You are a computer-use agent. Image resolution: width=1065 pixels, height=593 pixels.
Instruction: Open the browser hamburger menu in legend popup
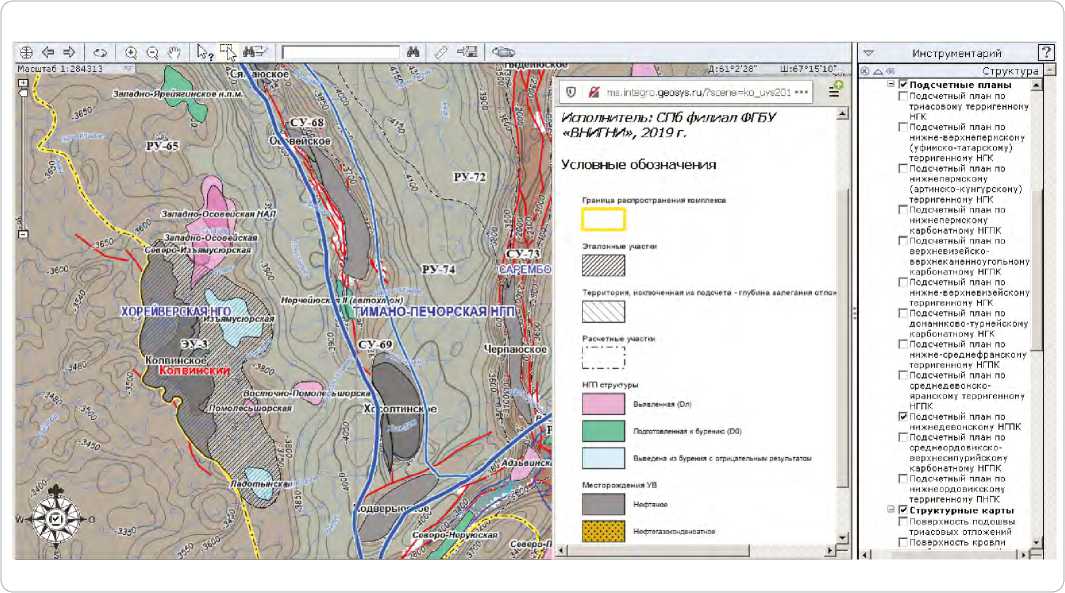coord(834,91)
